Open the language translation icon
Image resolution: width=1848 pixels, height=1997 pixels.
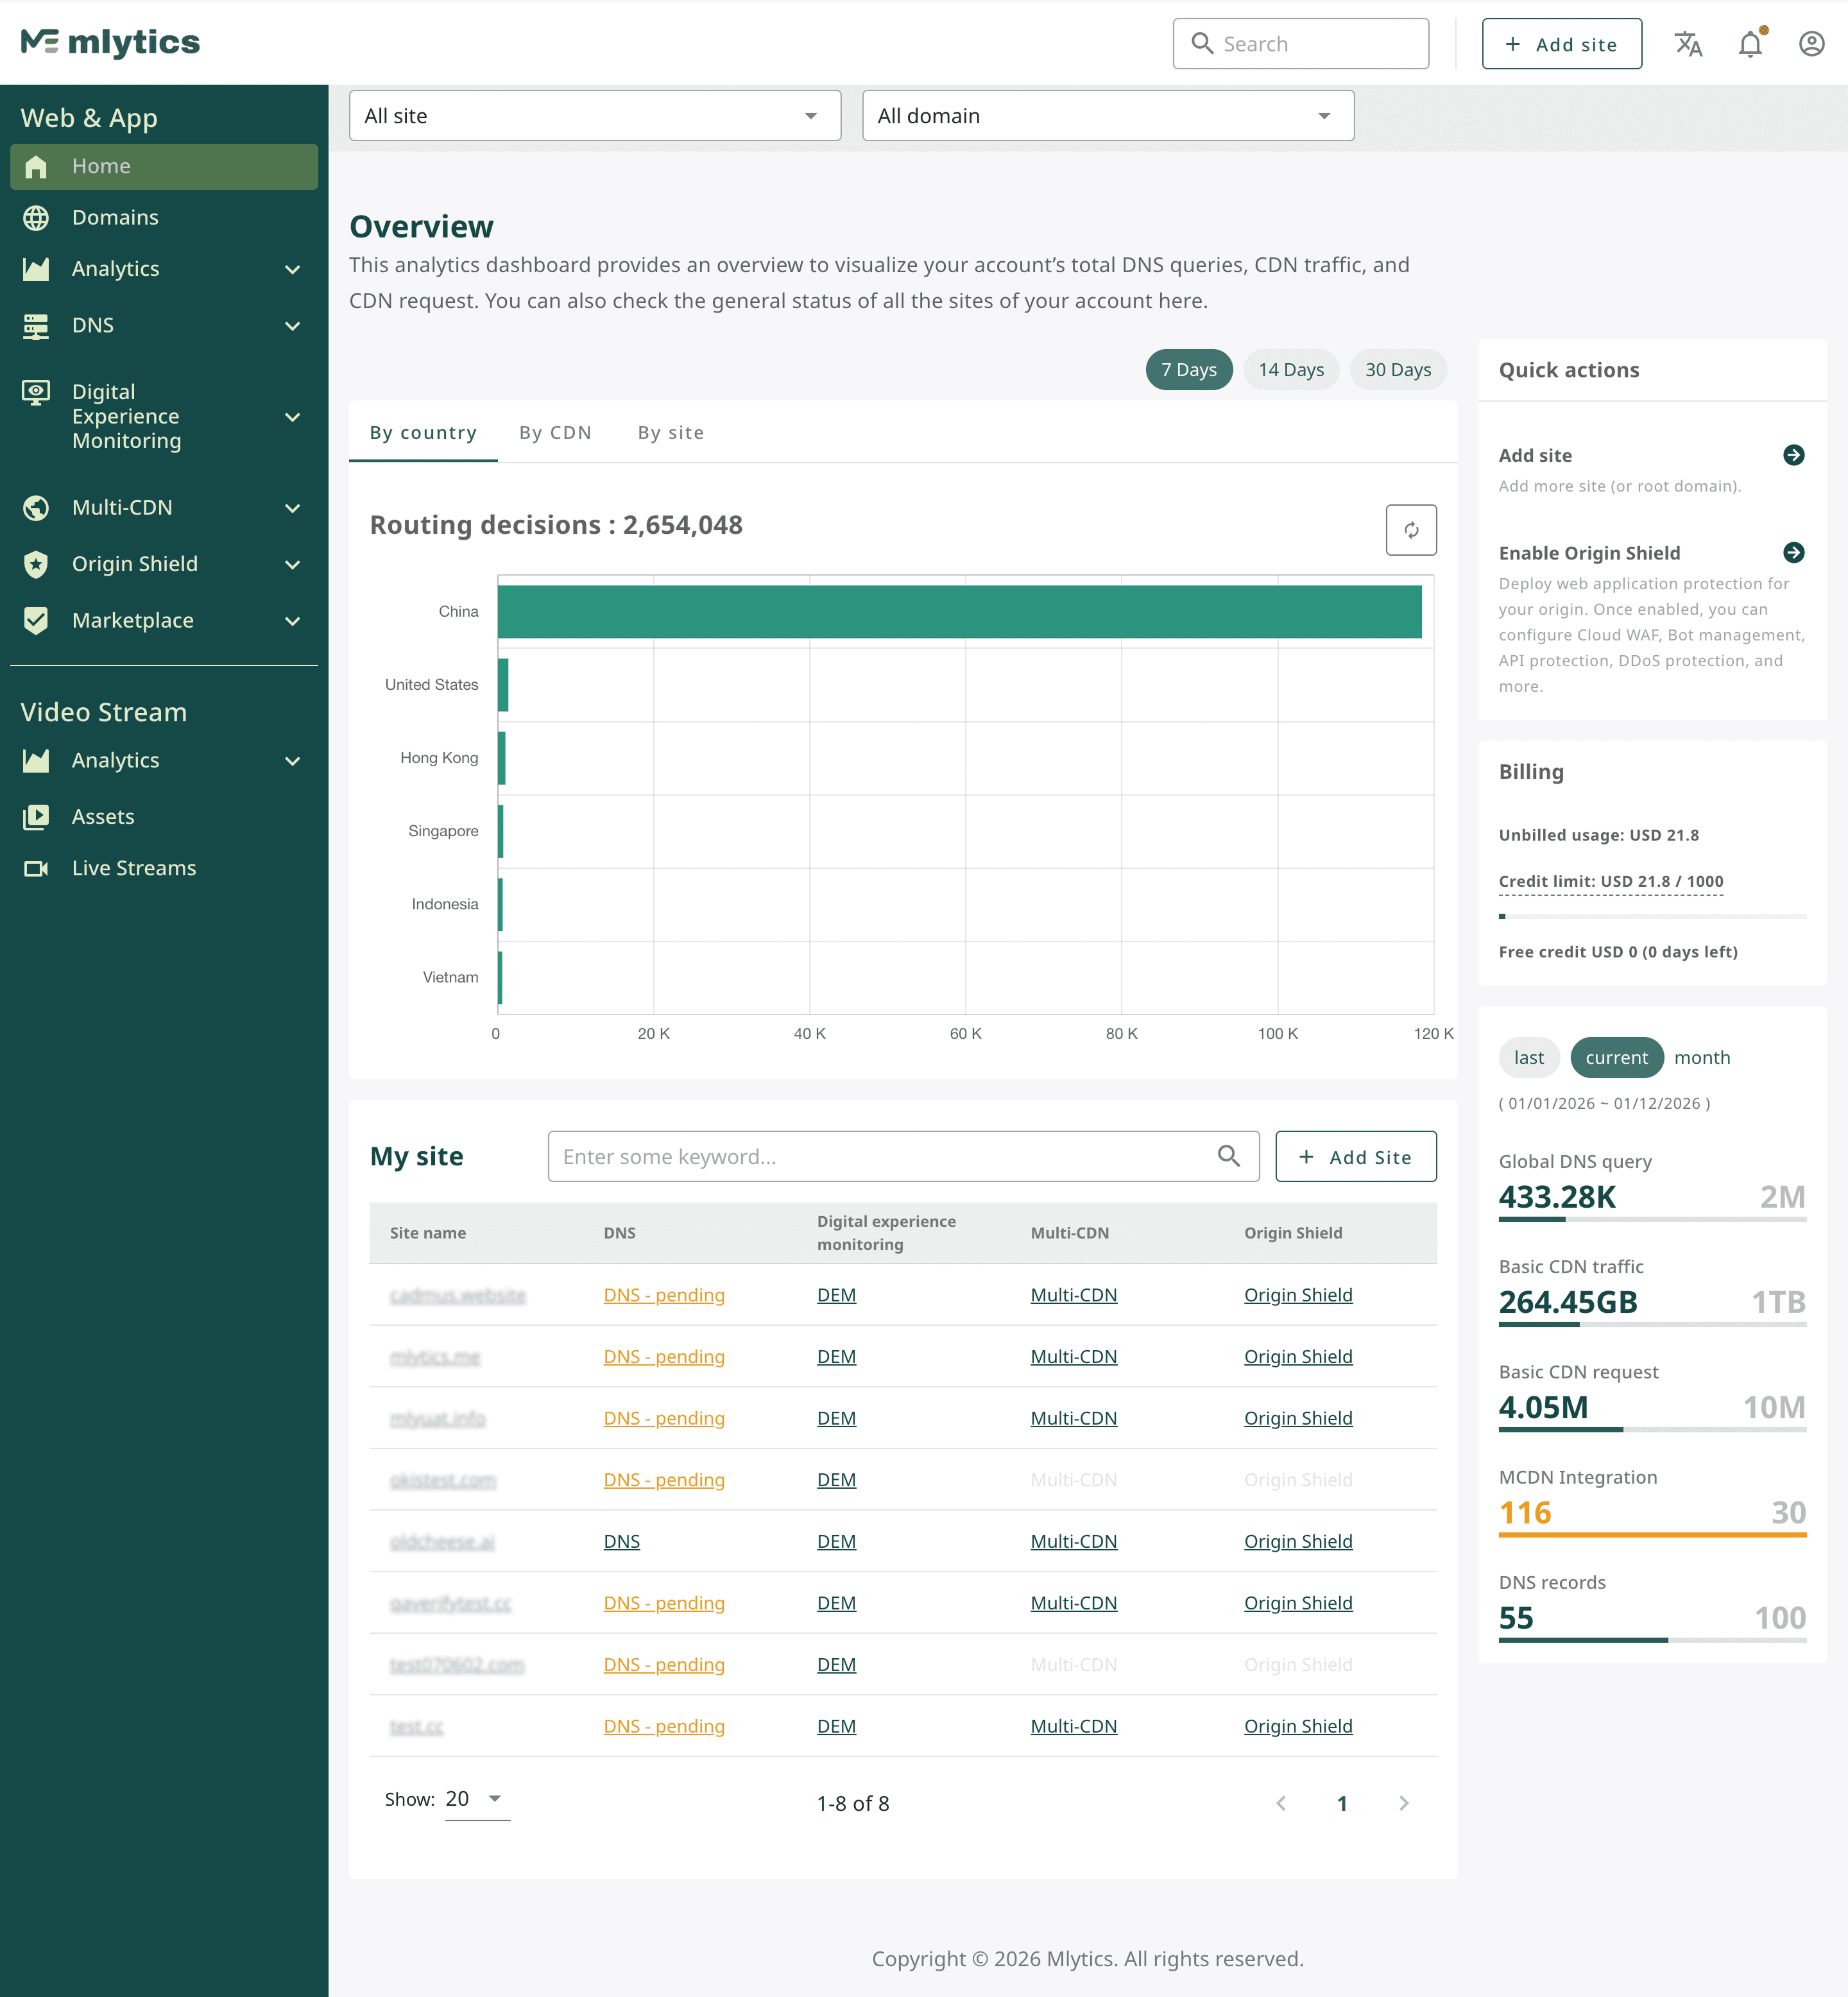1688,44
